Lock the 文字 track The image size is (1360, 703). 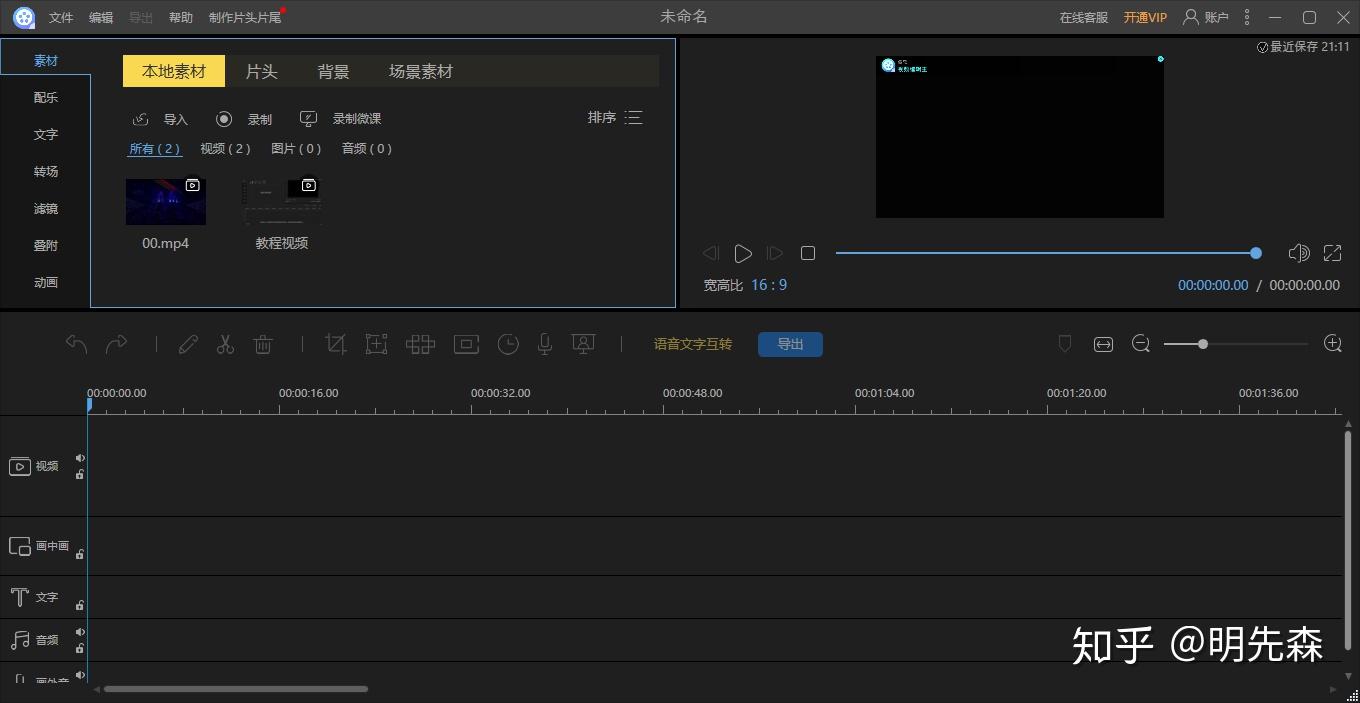80,603
